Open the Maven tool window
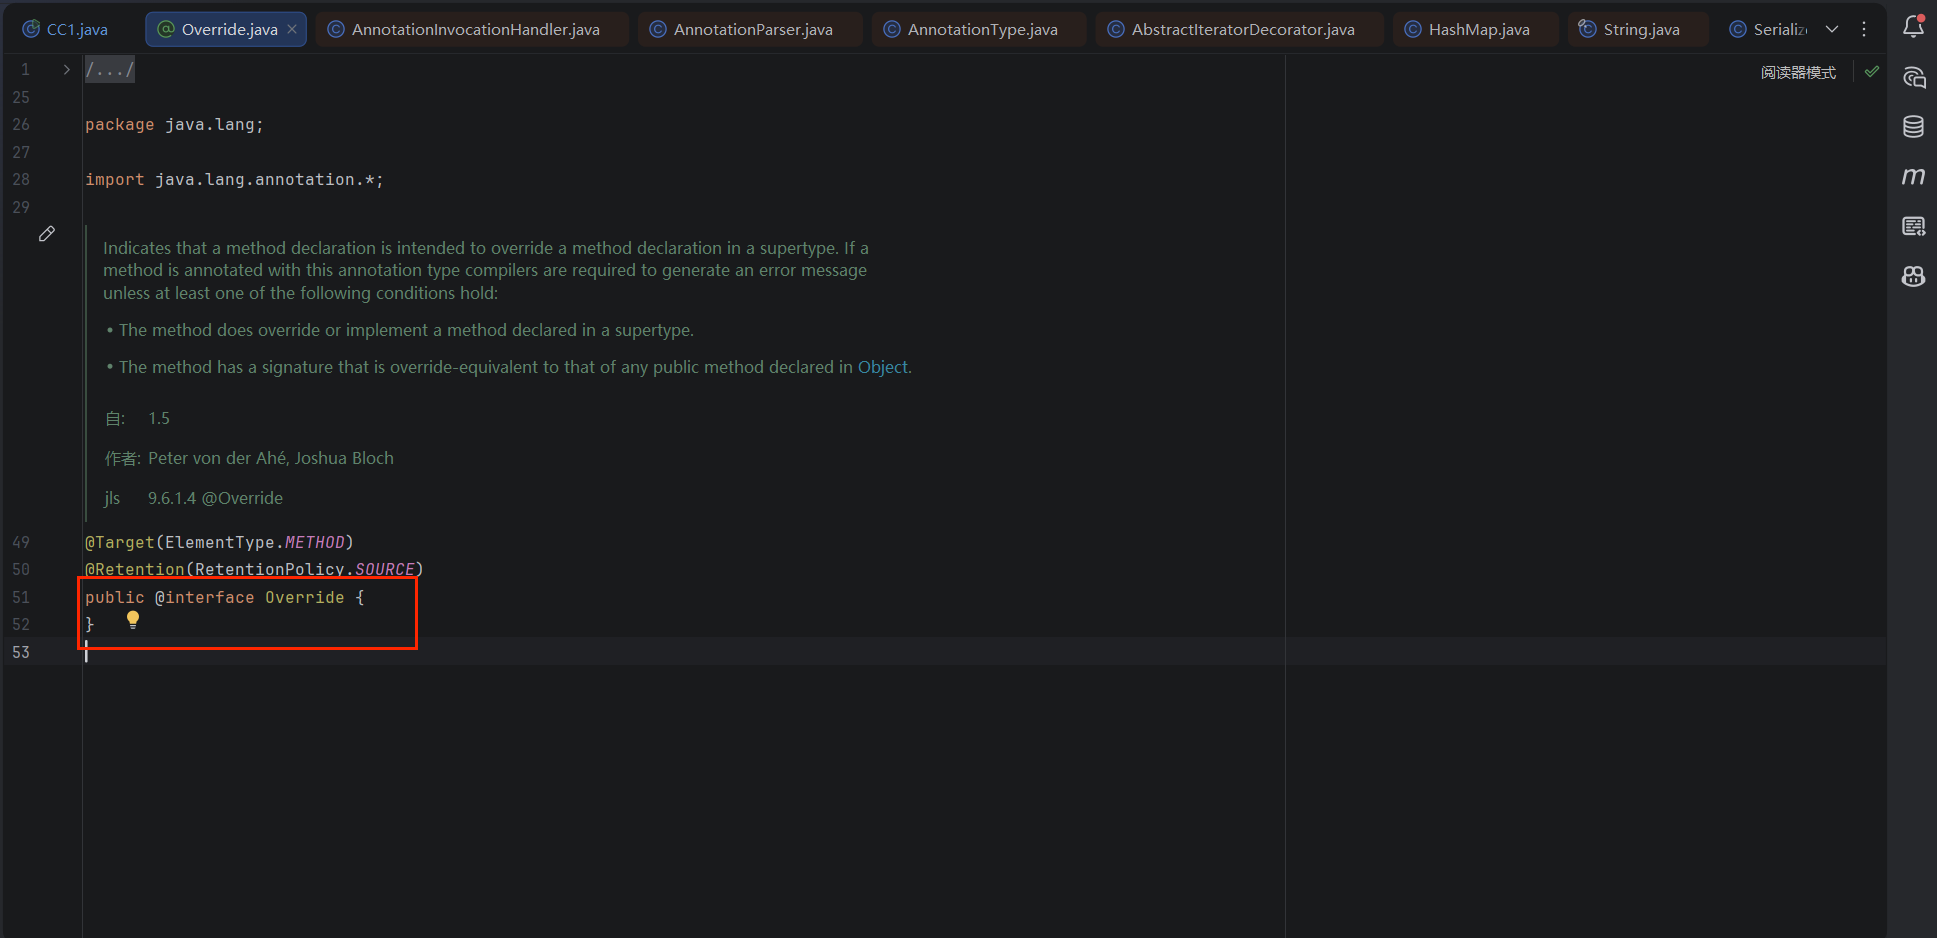1937x938 pixels. click(1913, 176)
